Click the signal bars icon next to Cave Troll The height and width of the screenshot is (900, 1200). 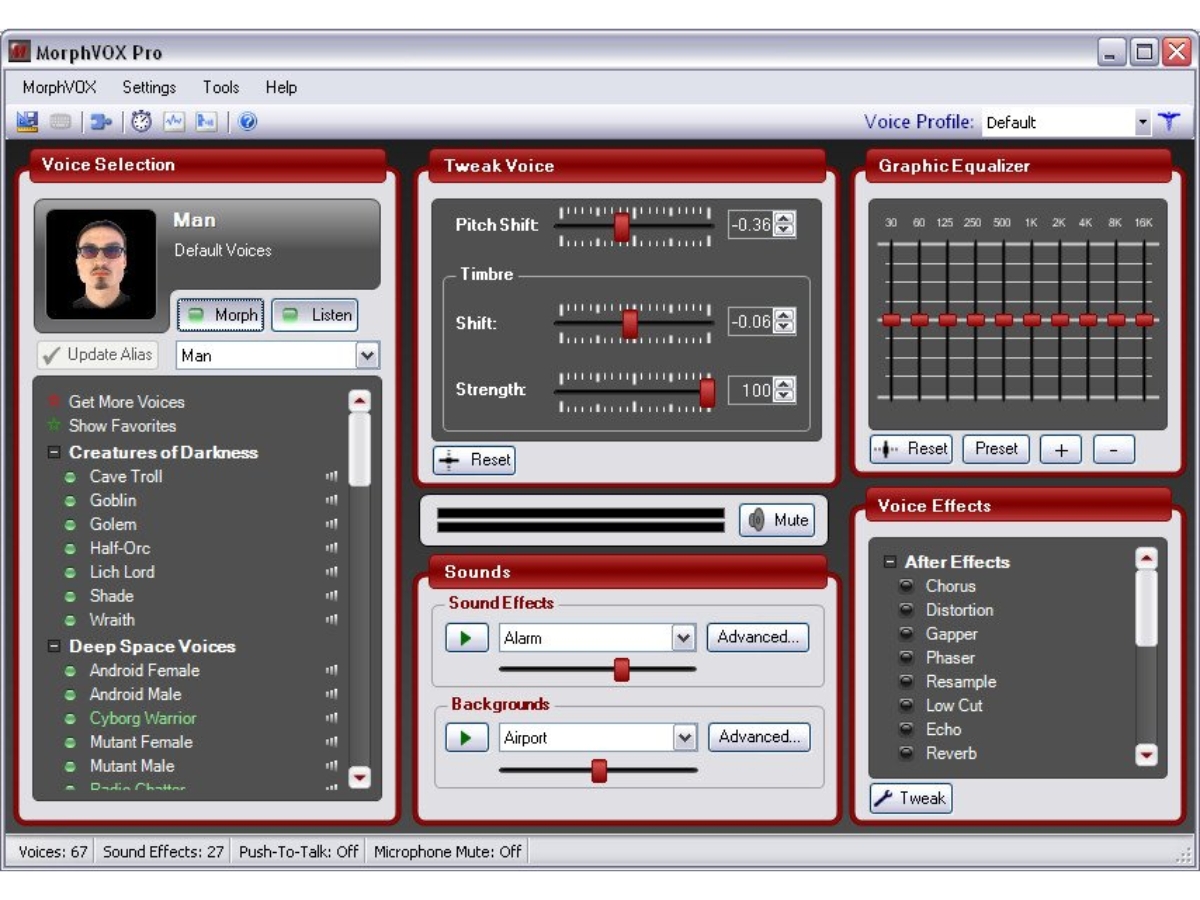pos(332,477)
